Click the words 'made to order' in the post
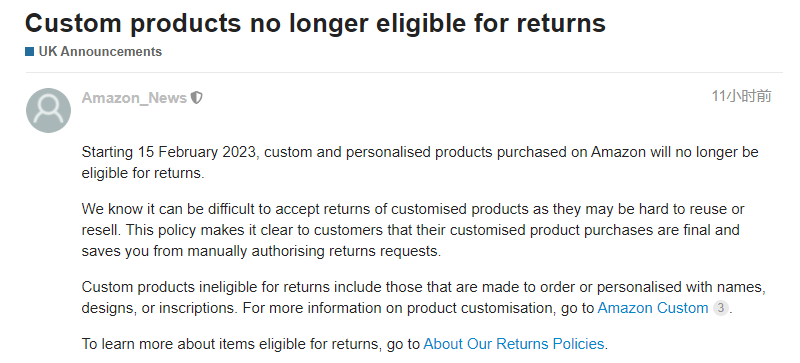The height and width of the screenshot is (363, 800). pos(529,287)
